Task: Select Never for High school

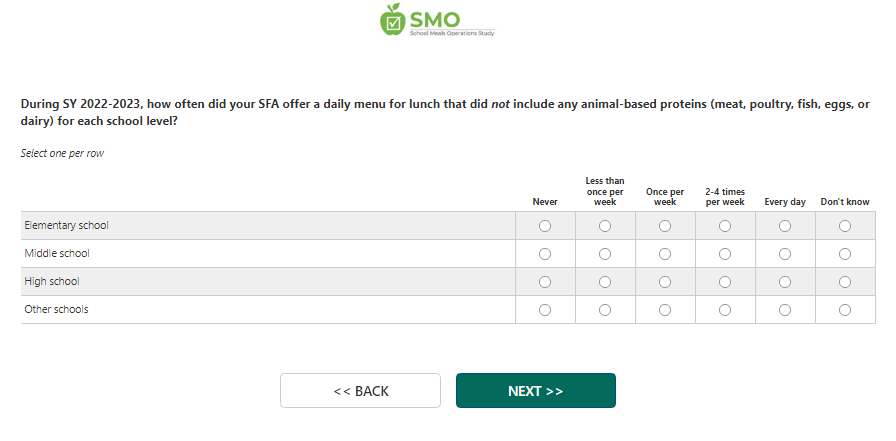Action: coord(545,282)
